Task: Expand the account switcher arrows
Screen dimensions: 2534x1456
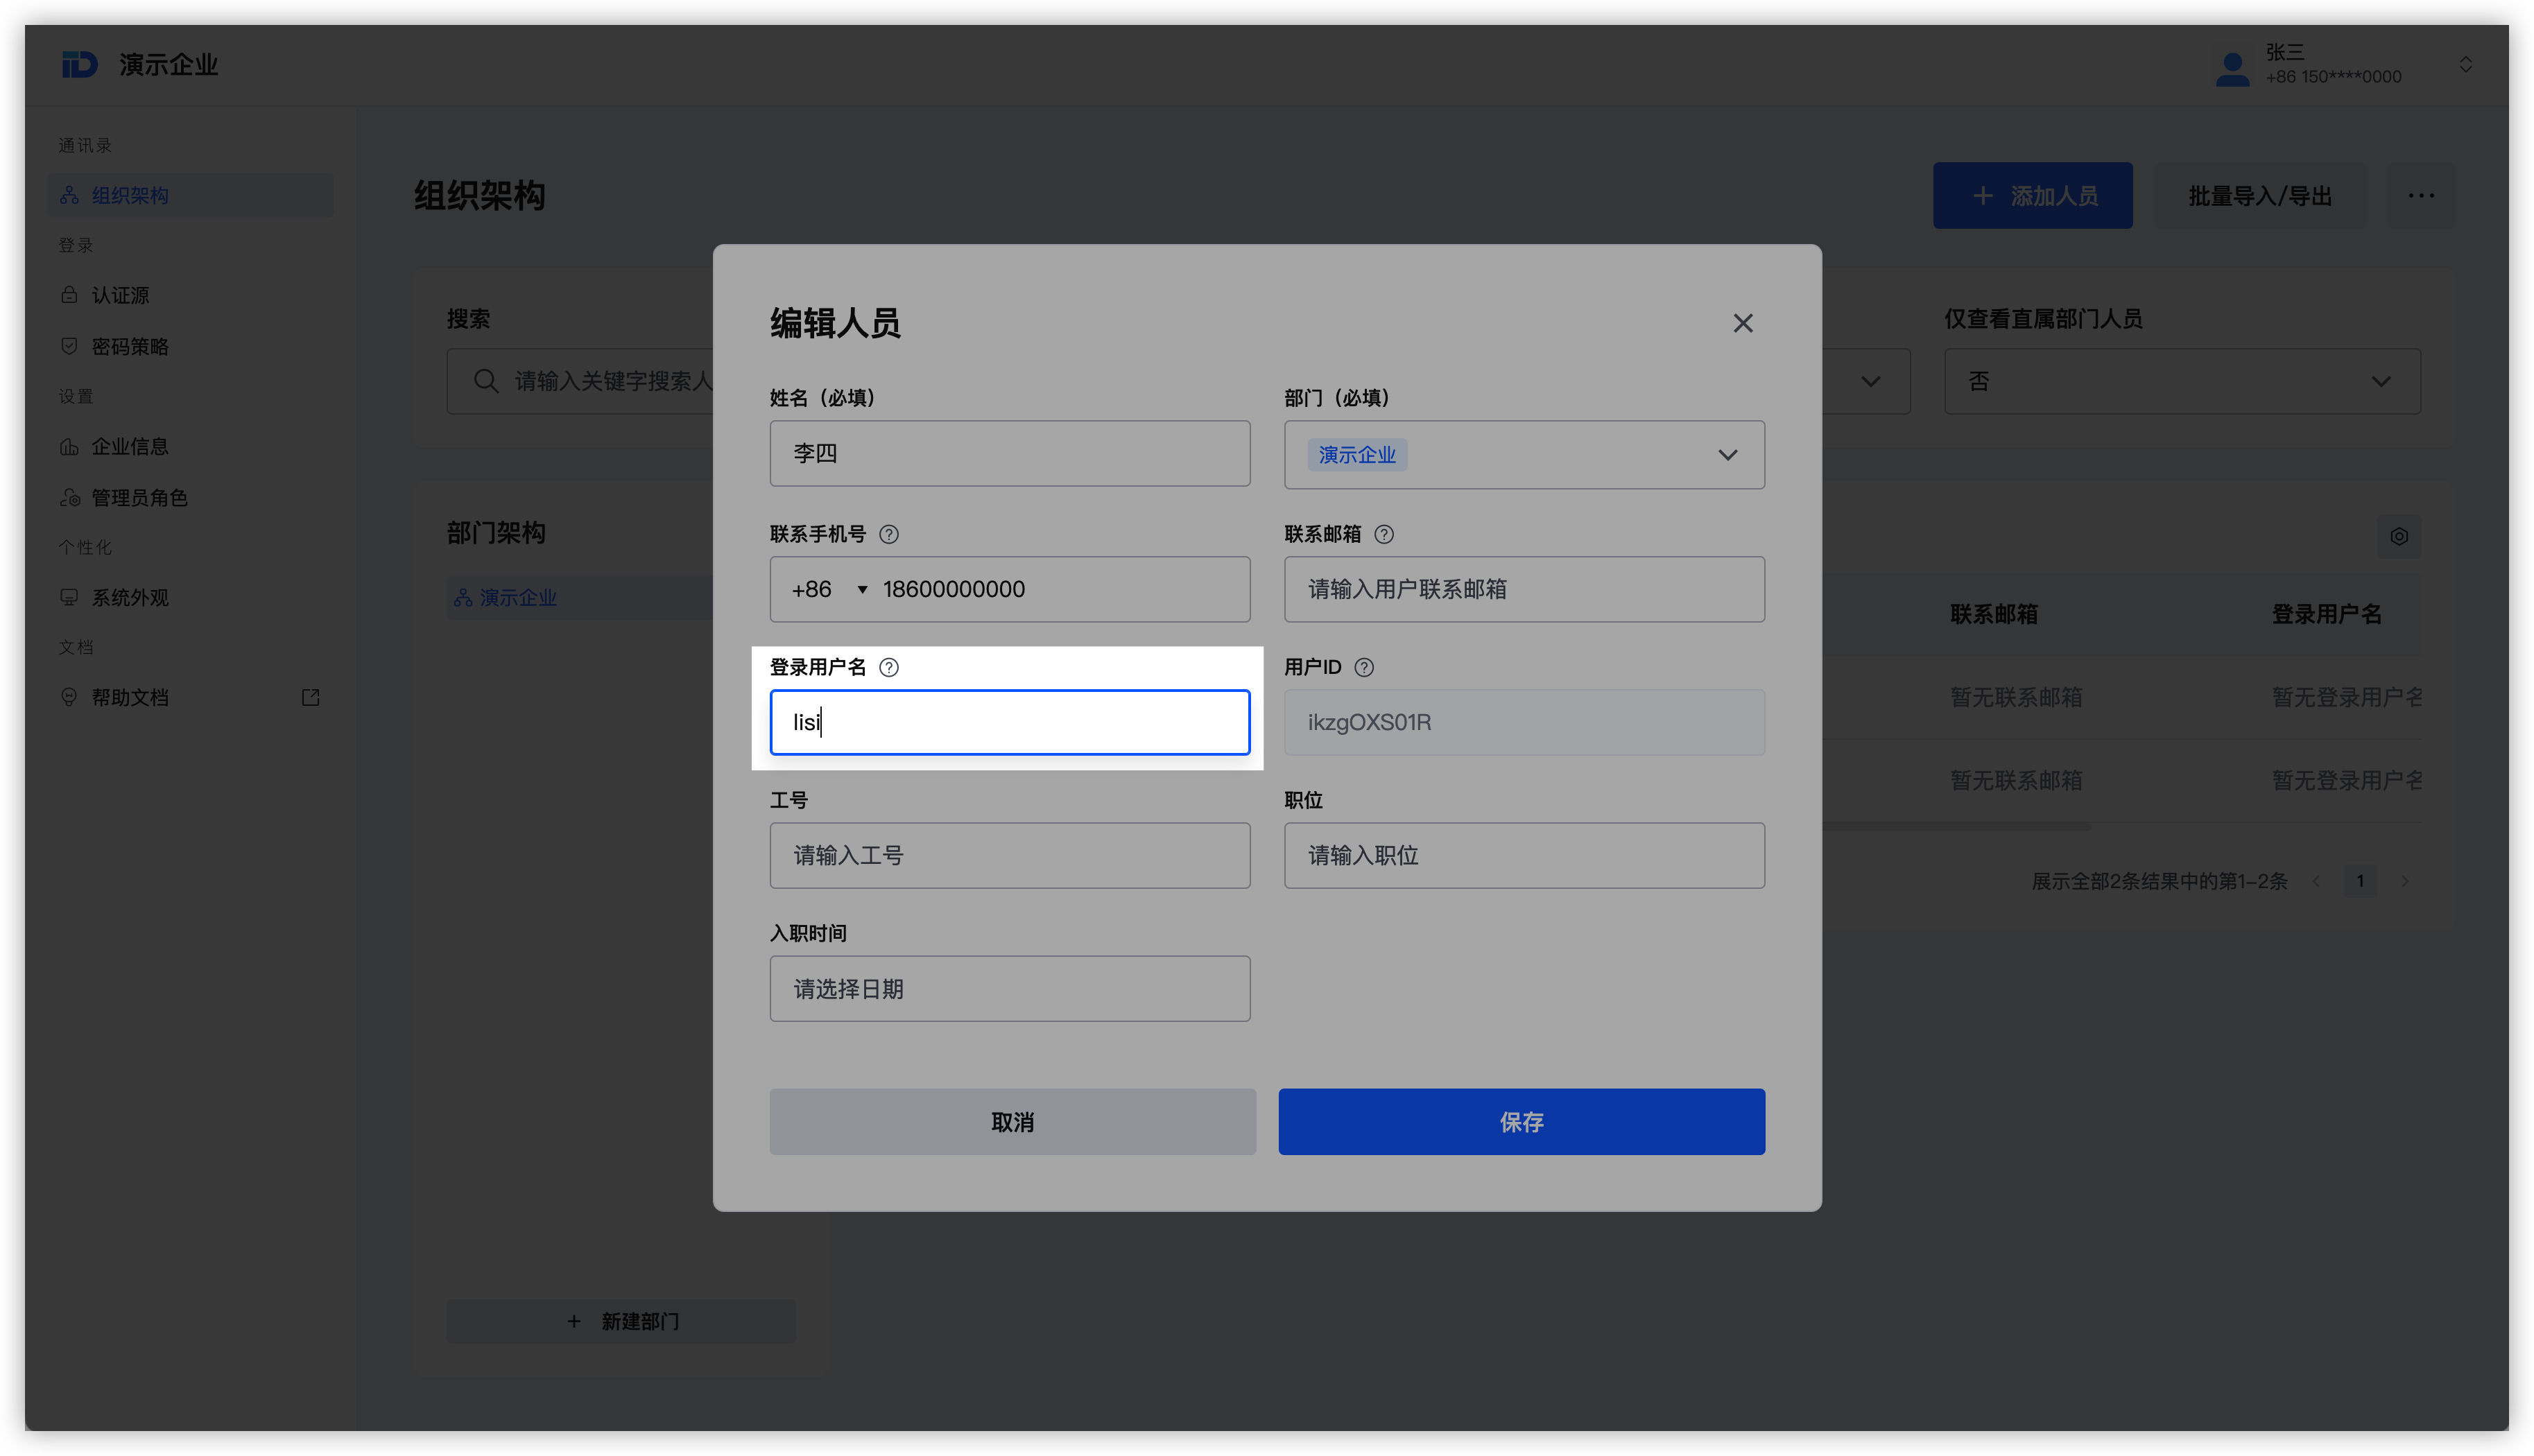Action: coord(2465,65)
